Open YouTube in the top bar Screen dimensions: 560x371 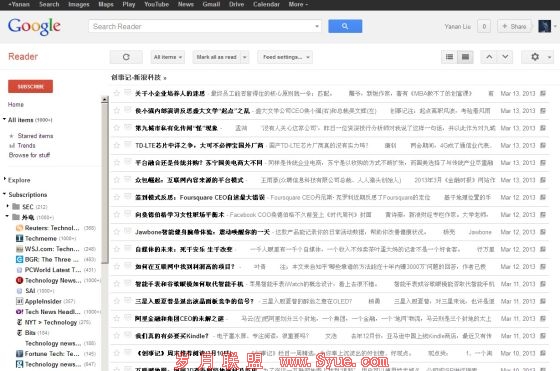click(x=156, y=5)
